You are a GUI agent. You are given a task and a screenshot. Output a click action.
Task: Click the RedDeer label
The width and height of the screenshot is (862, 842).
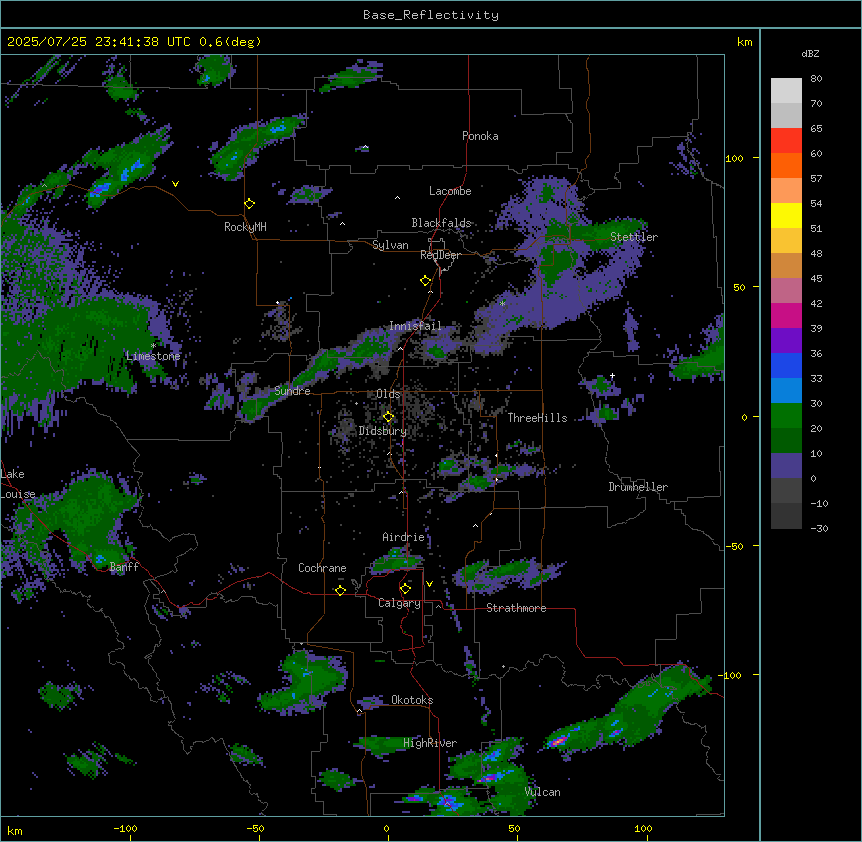pos(440,255)
